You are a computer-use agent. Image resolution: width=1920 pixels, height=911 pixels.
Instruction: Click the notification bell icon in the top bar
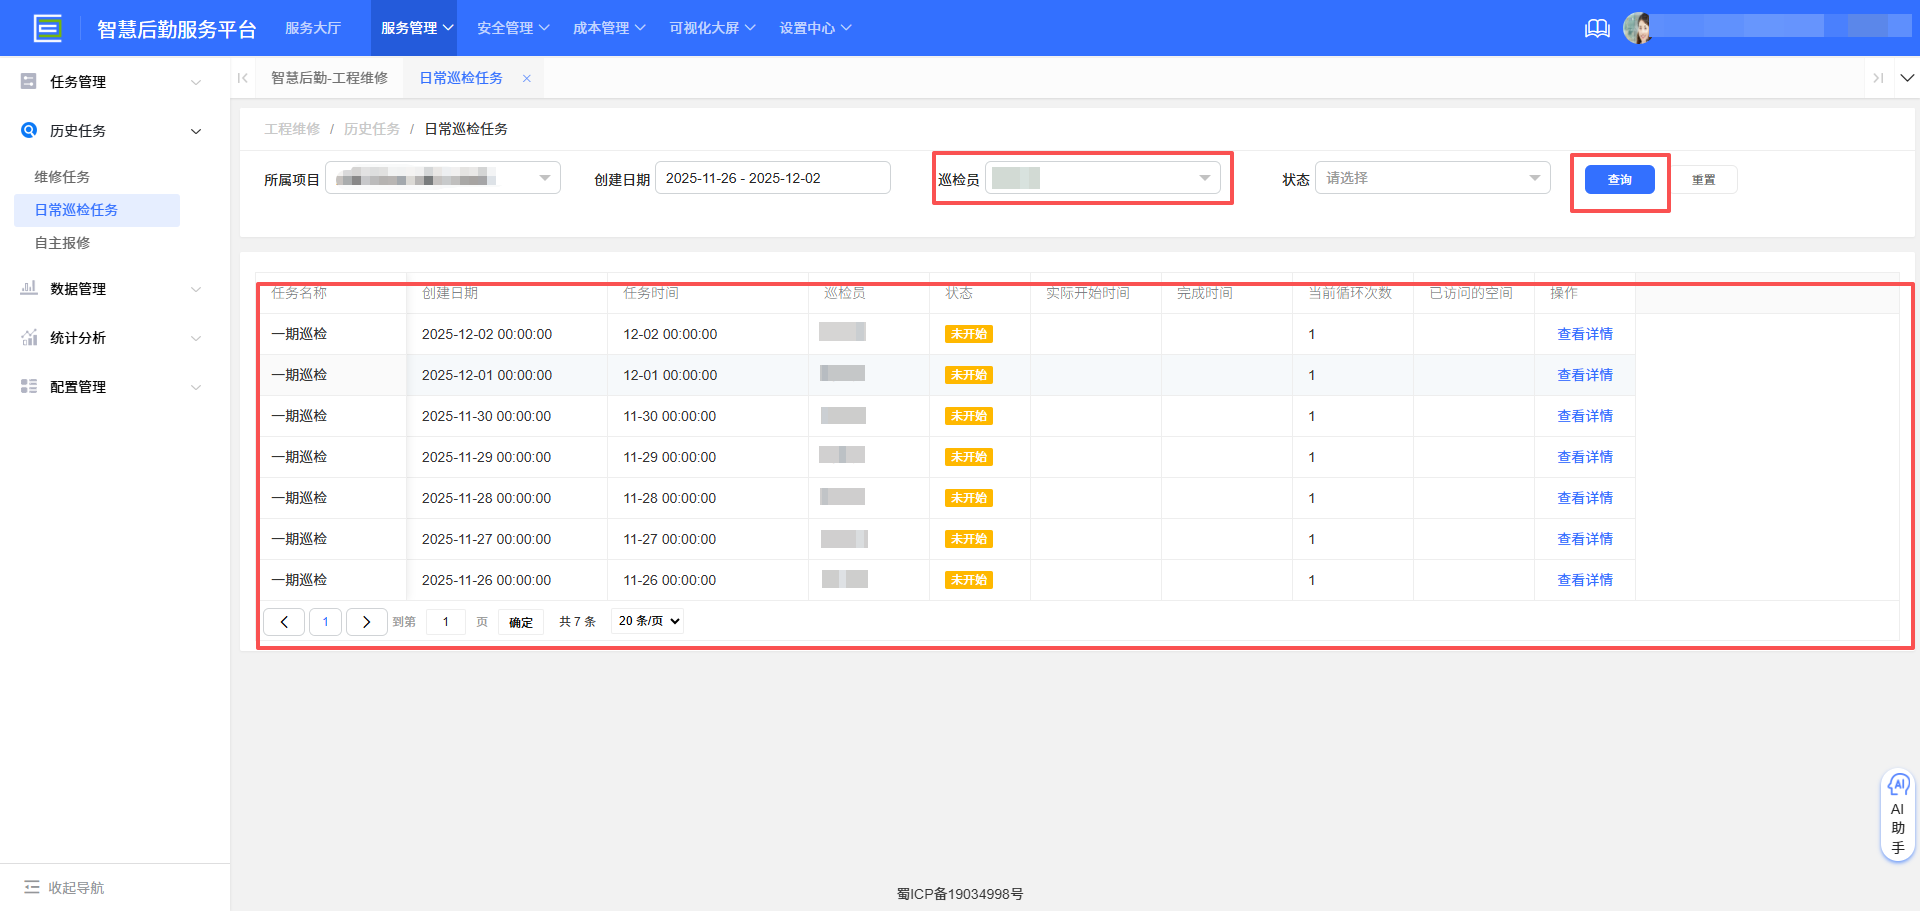point(1597,28)
